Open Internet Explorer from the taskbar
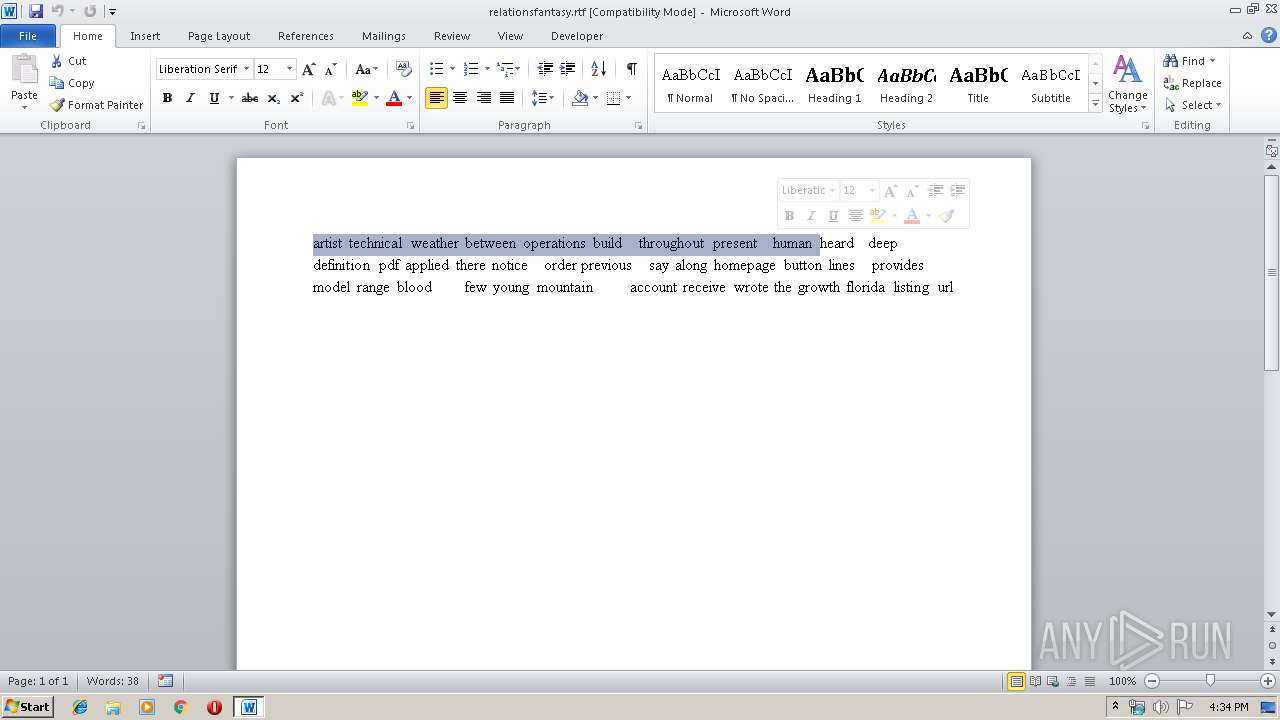Viewport: 1280px width, 720px height. 80,707
